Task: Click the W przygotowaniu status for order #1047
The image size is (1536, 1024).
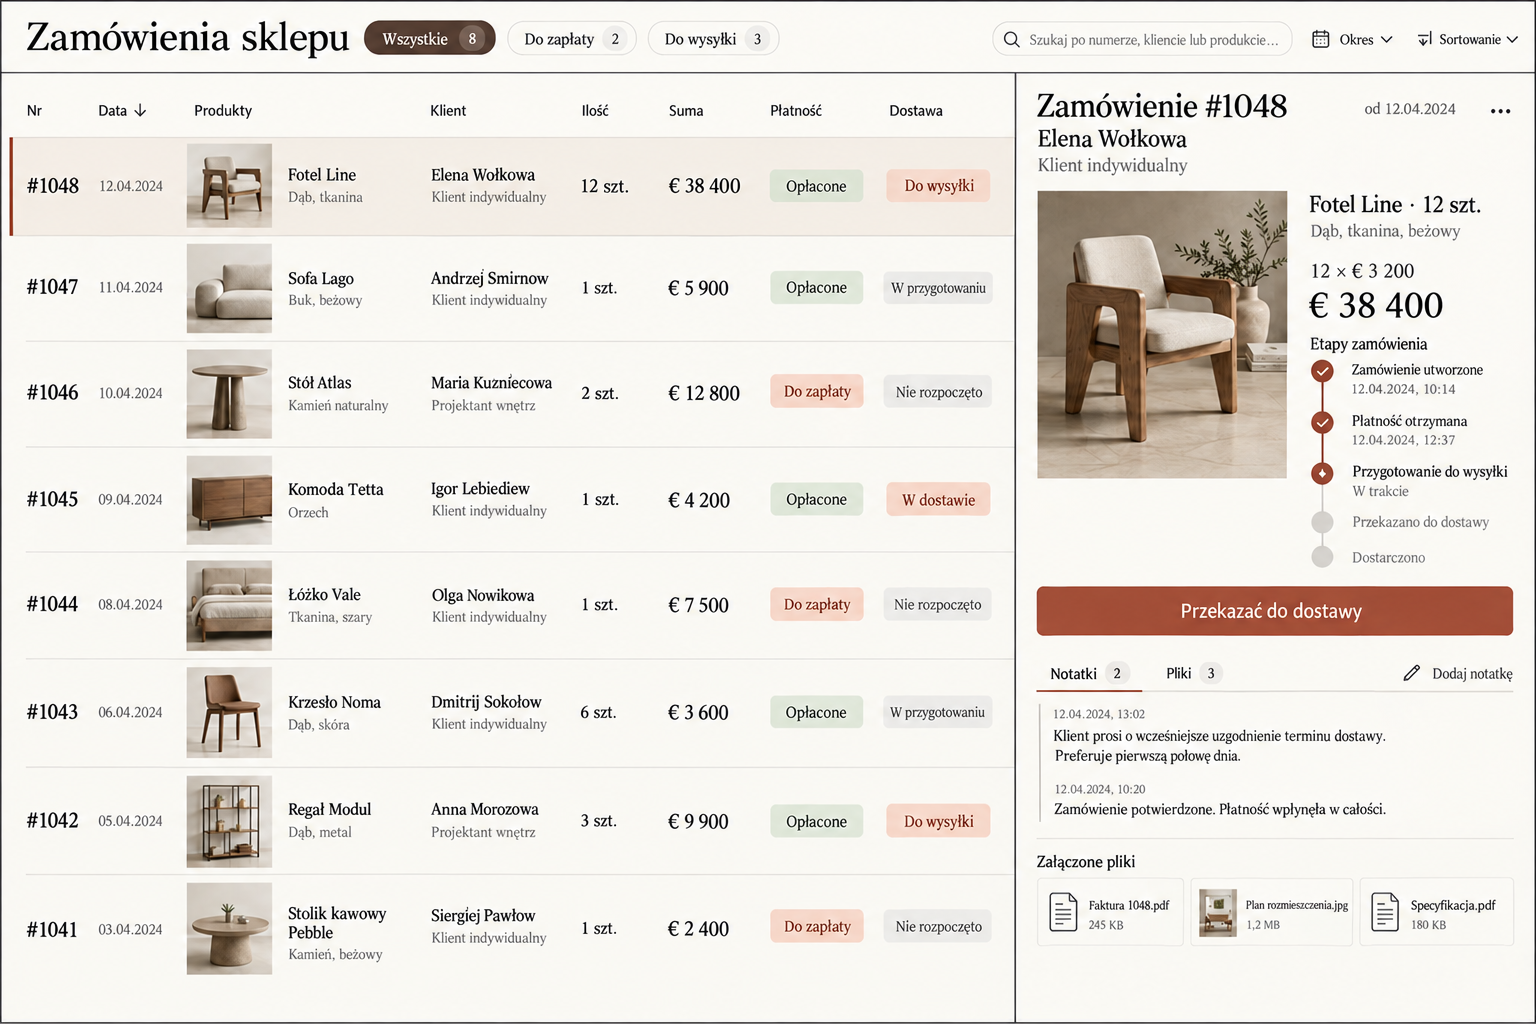Action: coord(938,288)
